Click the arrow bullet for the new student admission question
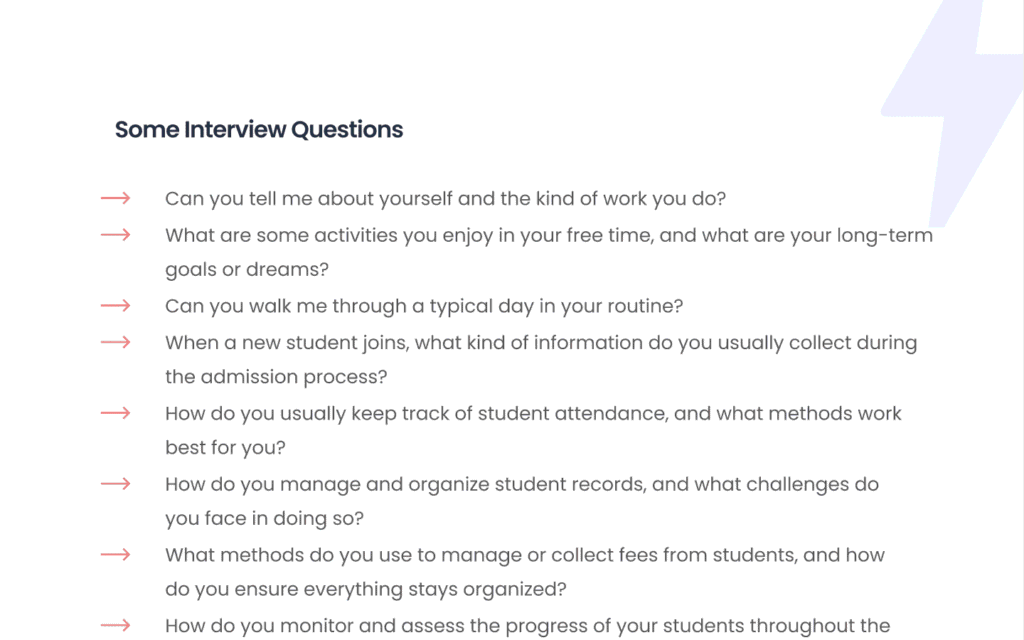Screen dimensions: 1024x640 coord(116,342)
